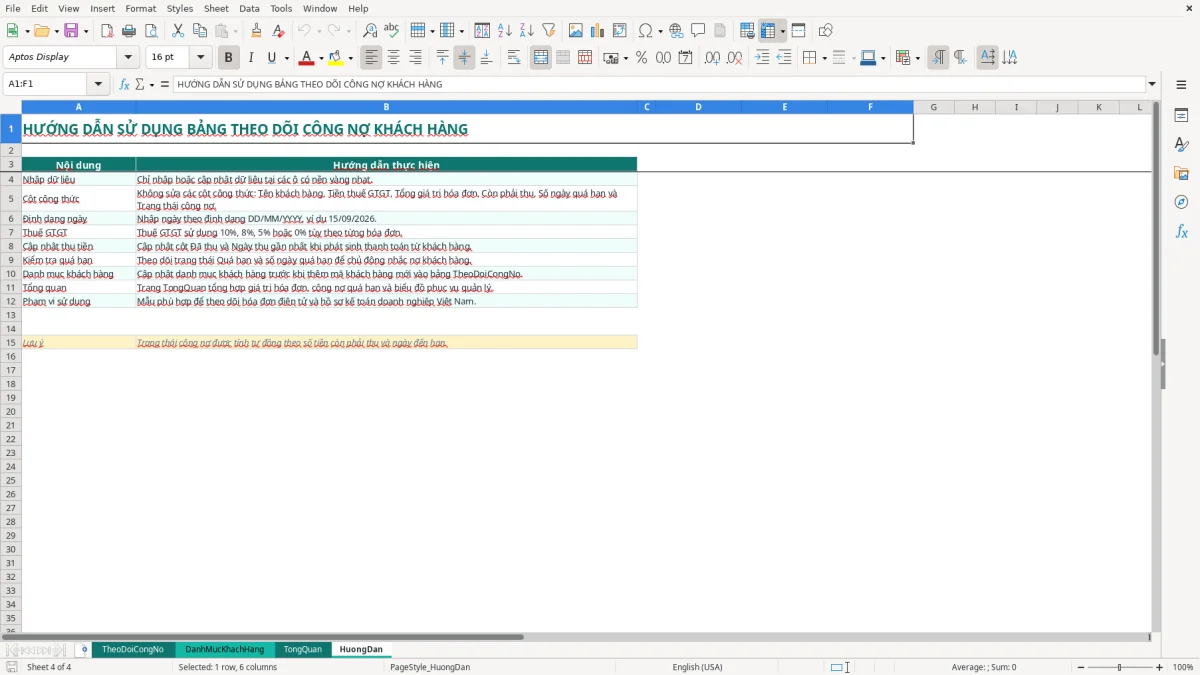Image resolution: width=1200 pixels, height=675 pixels.
Task: Open sidebar Gallery panel
Action: pos(1181,174)
